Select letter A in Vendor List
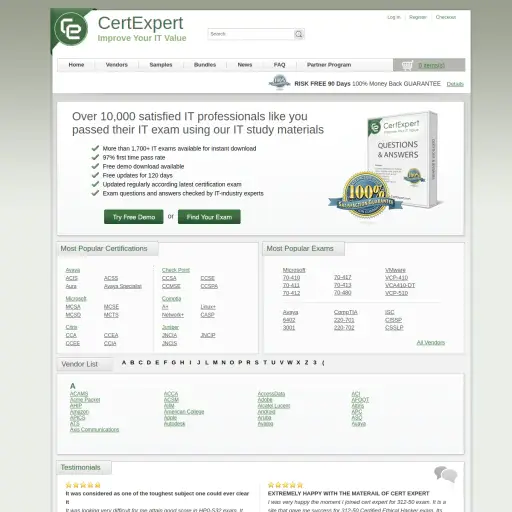Image resolution: width=512 pixels, height=512 pixels. click(124, 362)
